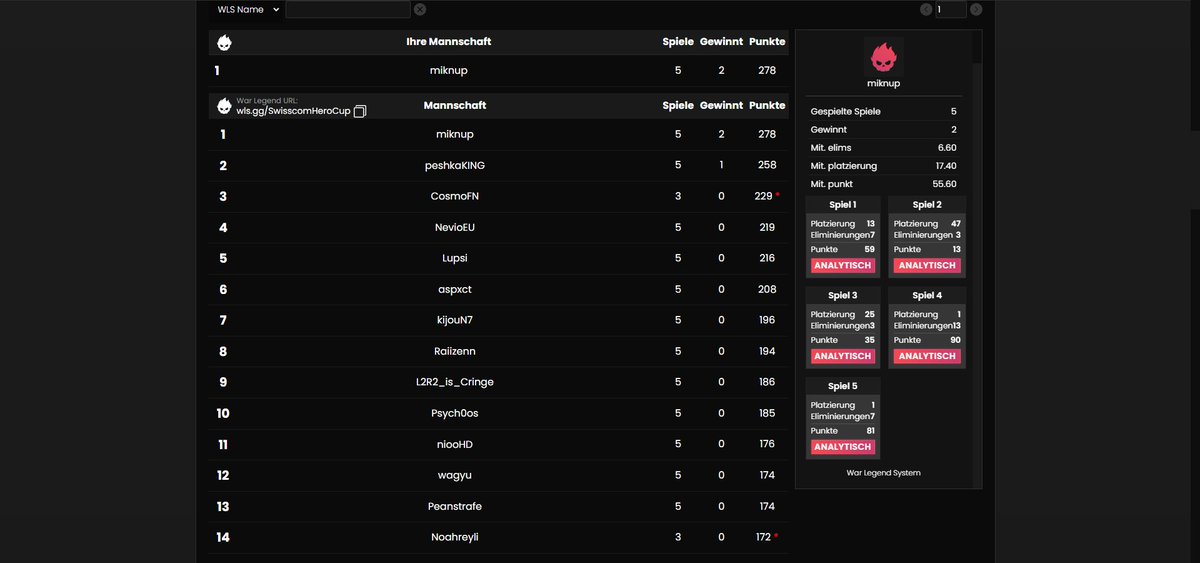Copy the War Legend URL
The width and height of the screenshot is (1200, 563).
(x=360, y=111)
